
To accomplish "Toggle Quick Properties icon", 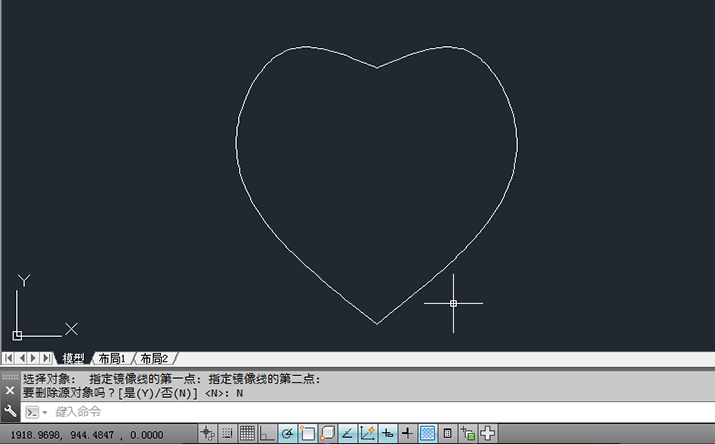I will [448, 433].
